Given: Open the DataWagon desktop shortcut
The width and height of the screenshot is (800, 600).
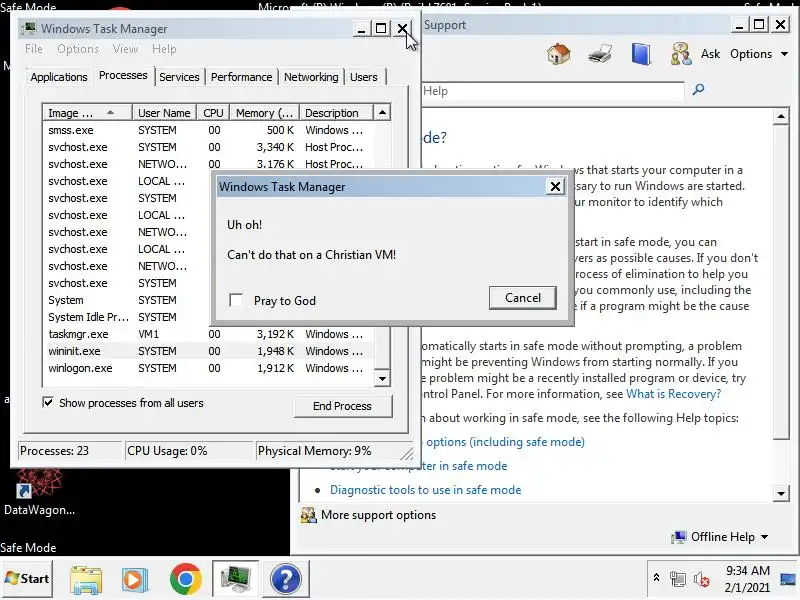Looking at the screenshot, I should (x=38, y=492).
